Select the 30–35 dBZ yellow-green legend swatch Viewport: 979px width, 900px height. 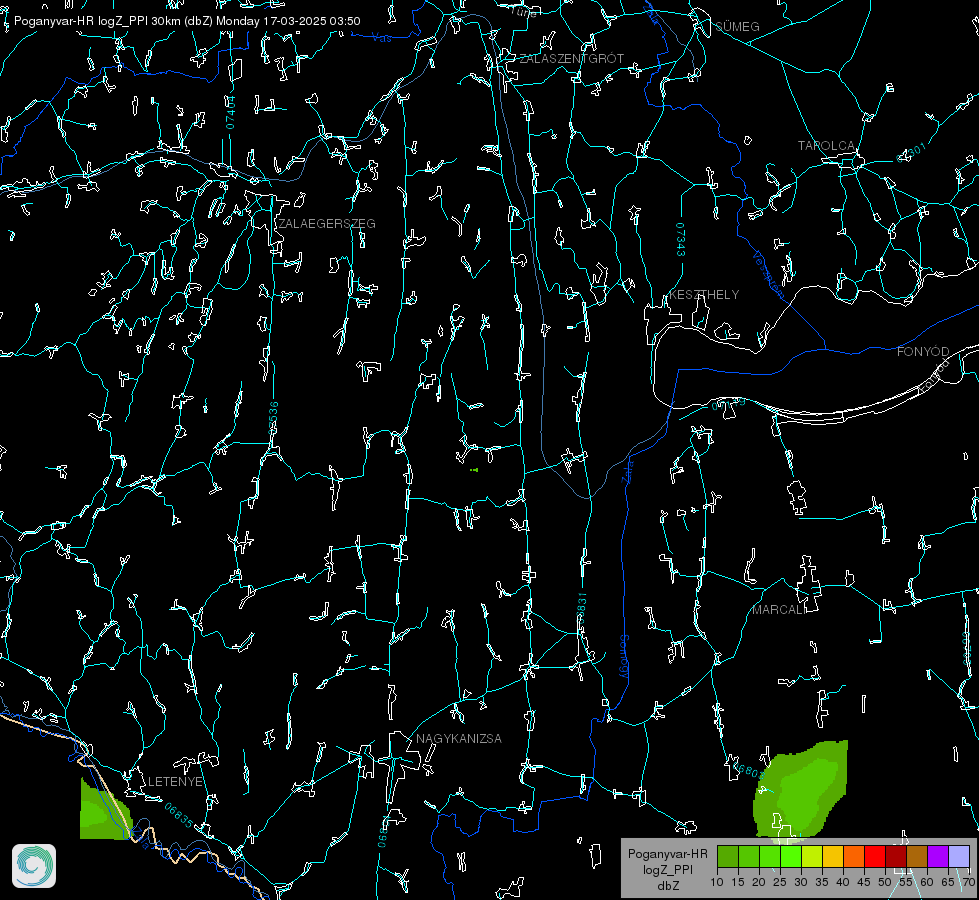[x=812, y=856]
